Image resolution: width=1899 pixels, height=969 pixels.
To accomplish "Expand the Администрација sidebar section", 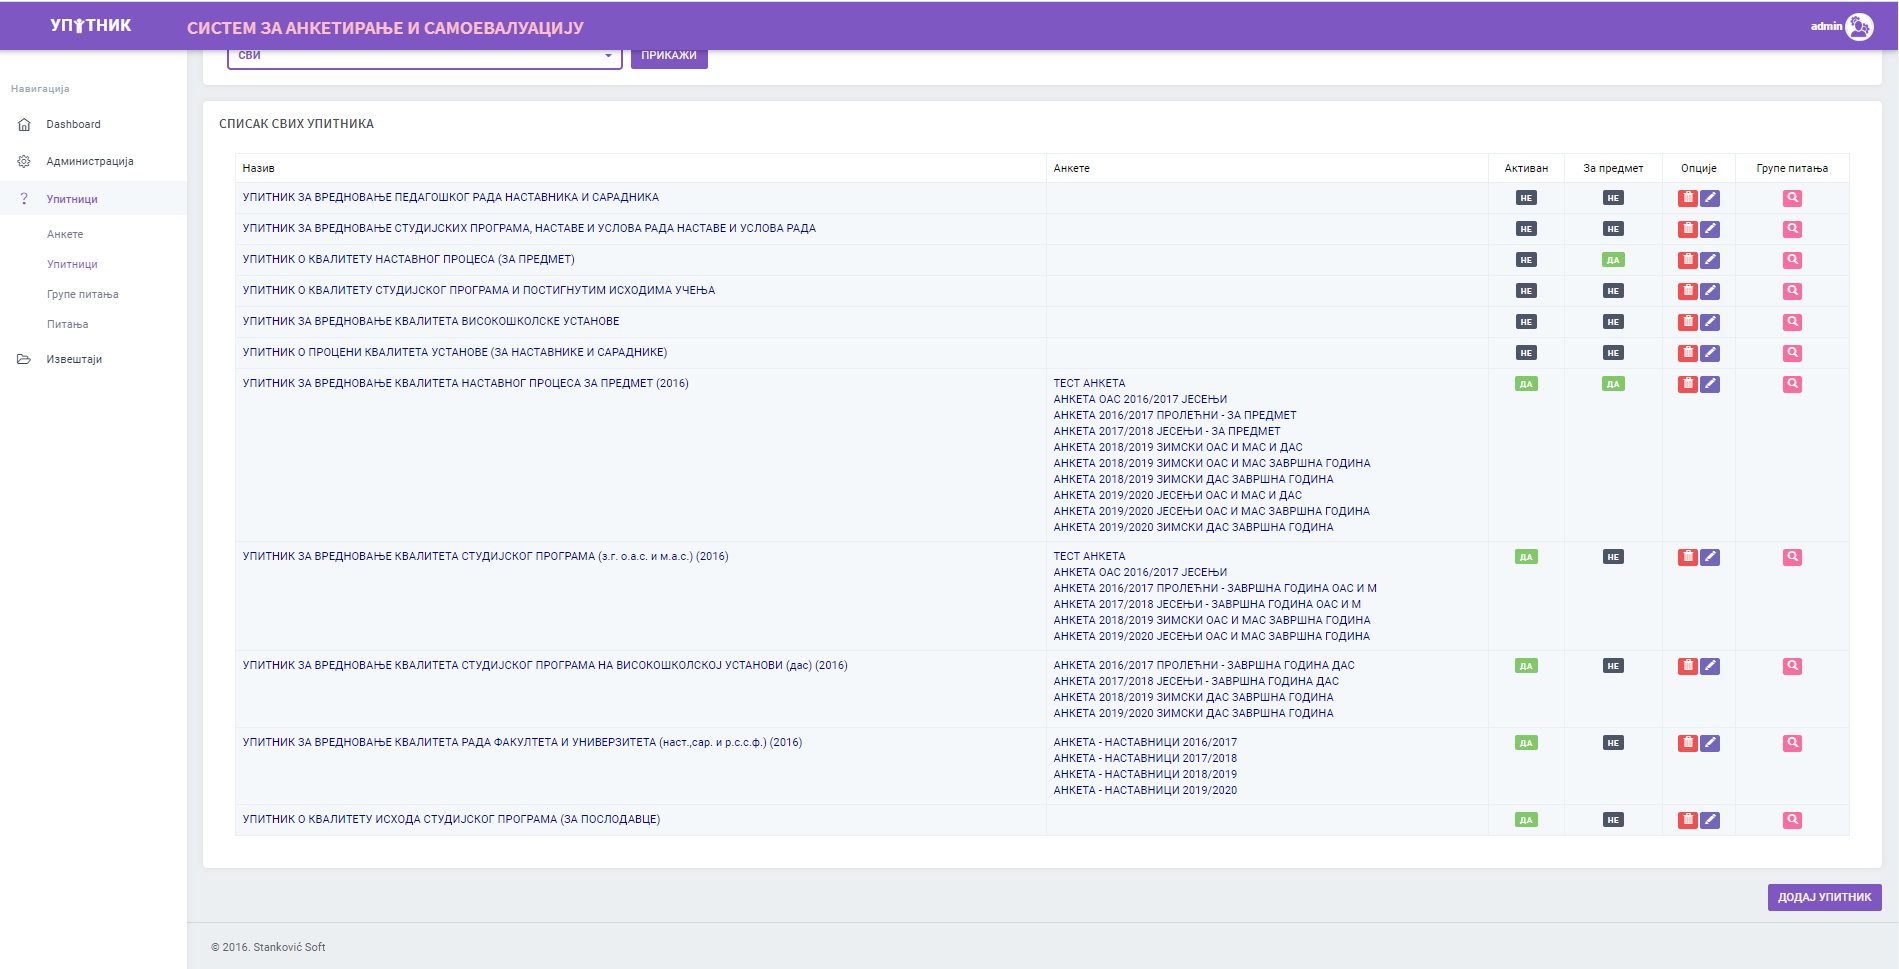I will (89, 162).
